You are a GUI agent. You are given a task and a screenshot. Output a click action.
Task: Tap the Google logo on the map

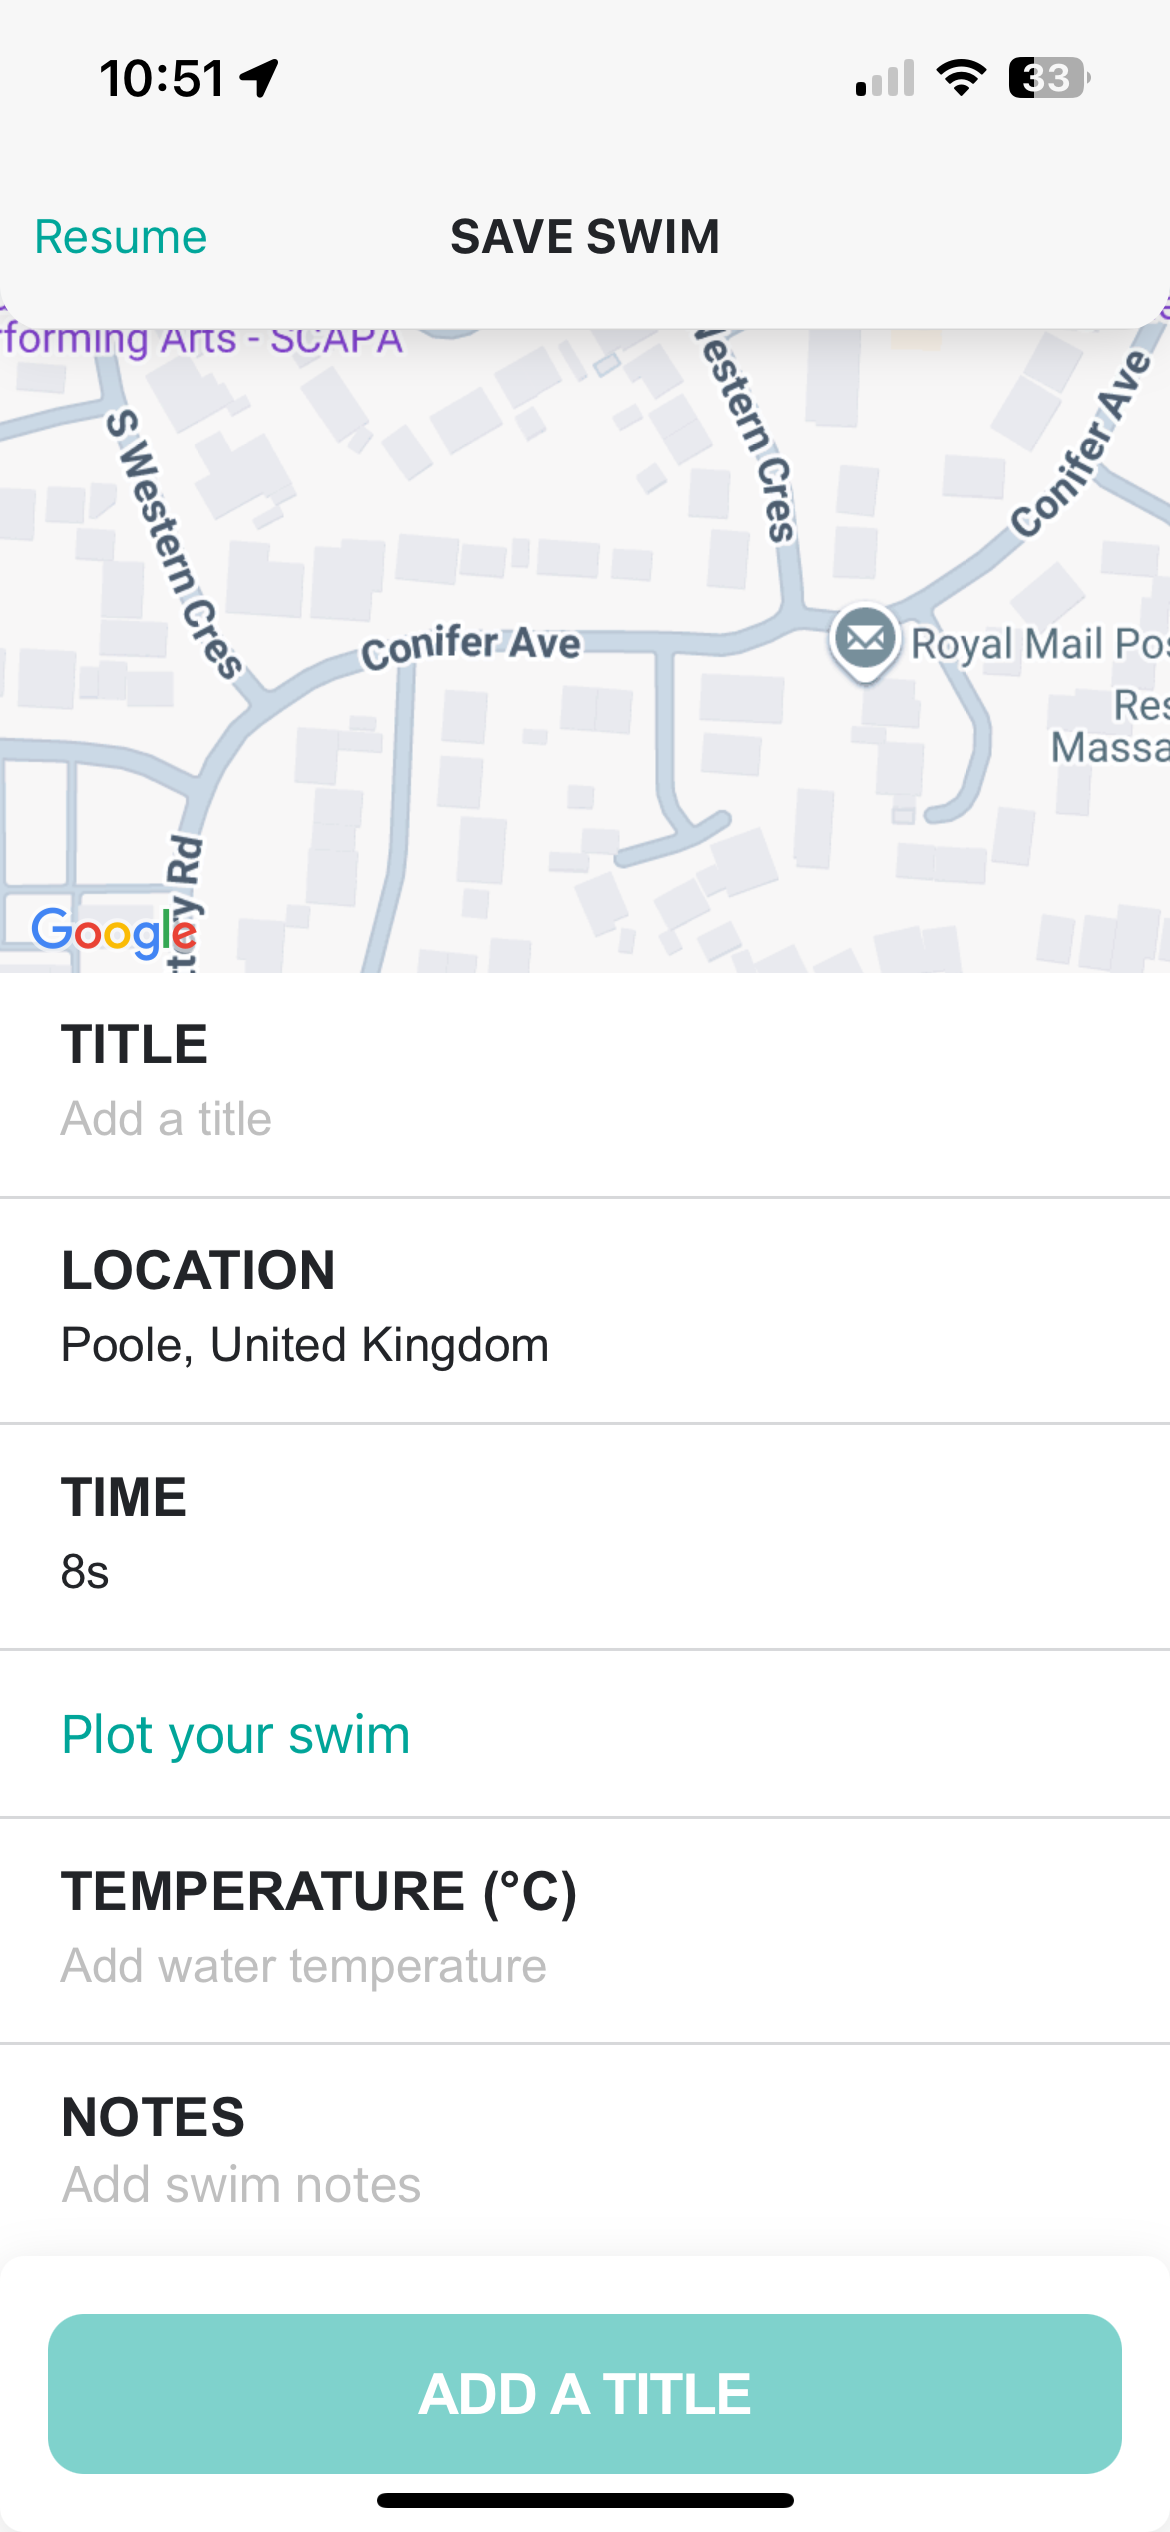click(x=114, y=932)
